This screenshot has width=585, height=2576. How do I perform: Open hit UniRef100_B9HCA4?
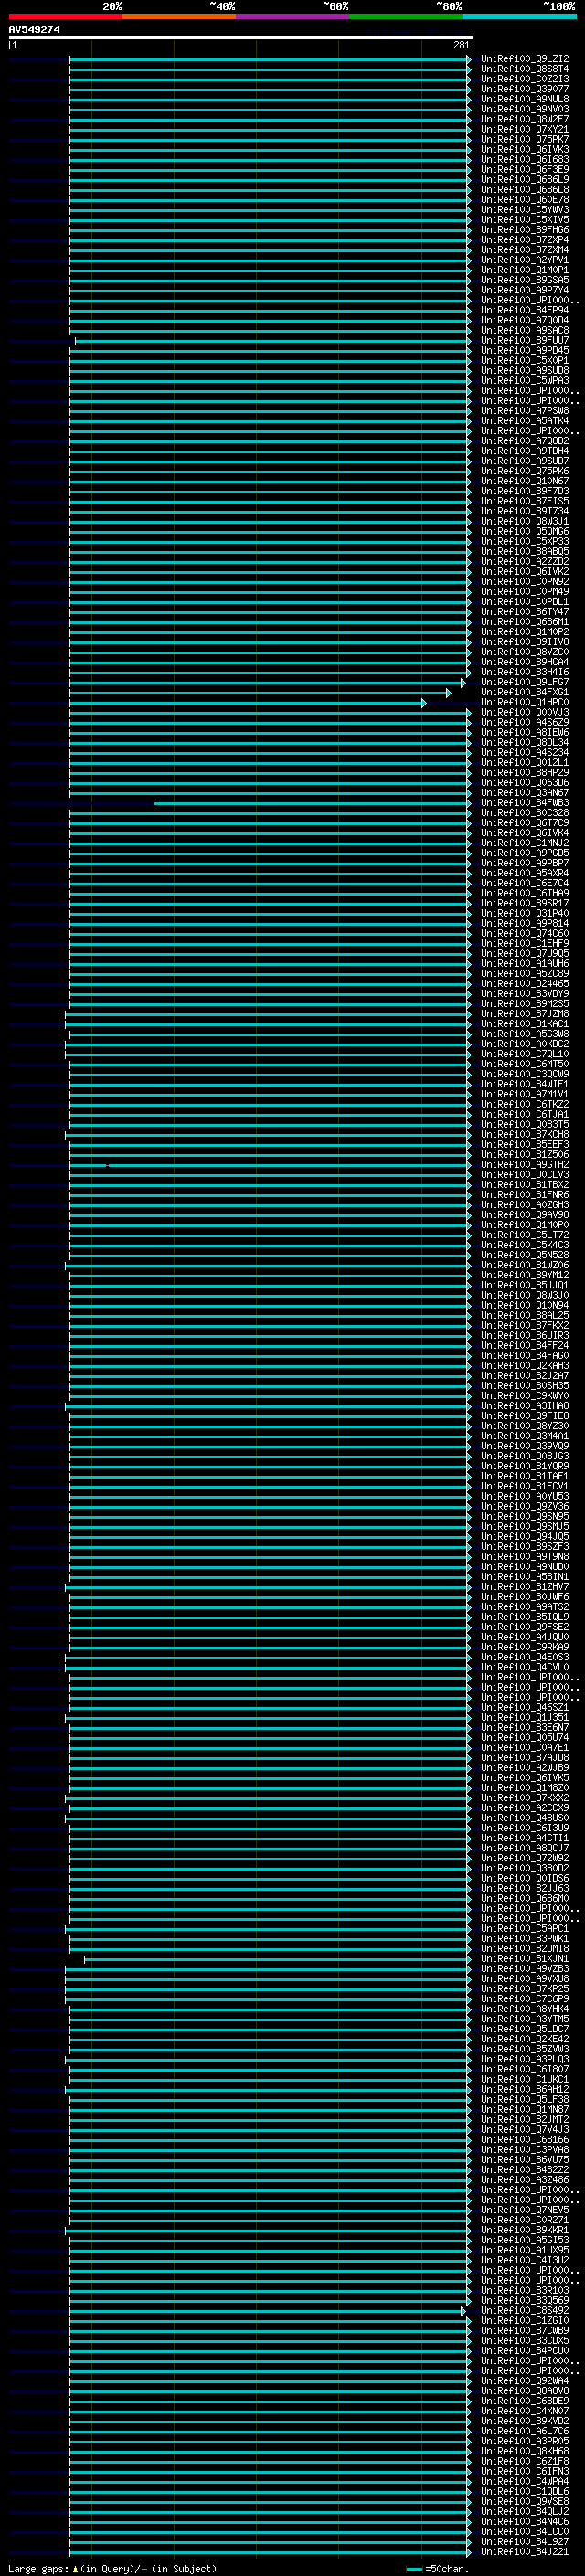coord(525,662)
